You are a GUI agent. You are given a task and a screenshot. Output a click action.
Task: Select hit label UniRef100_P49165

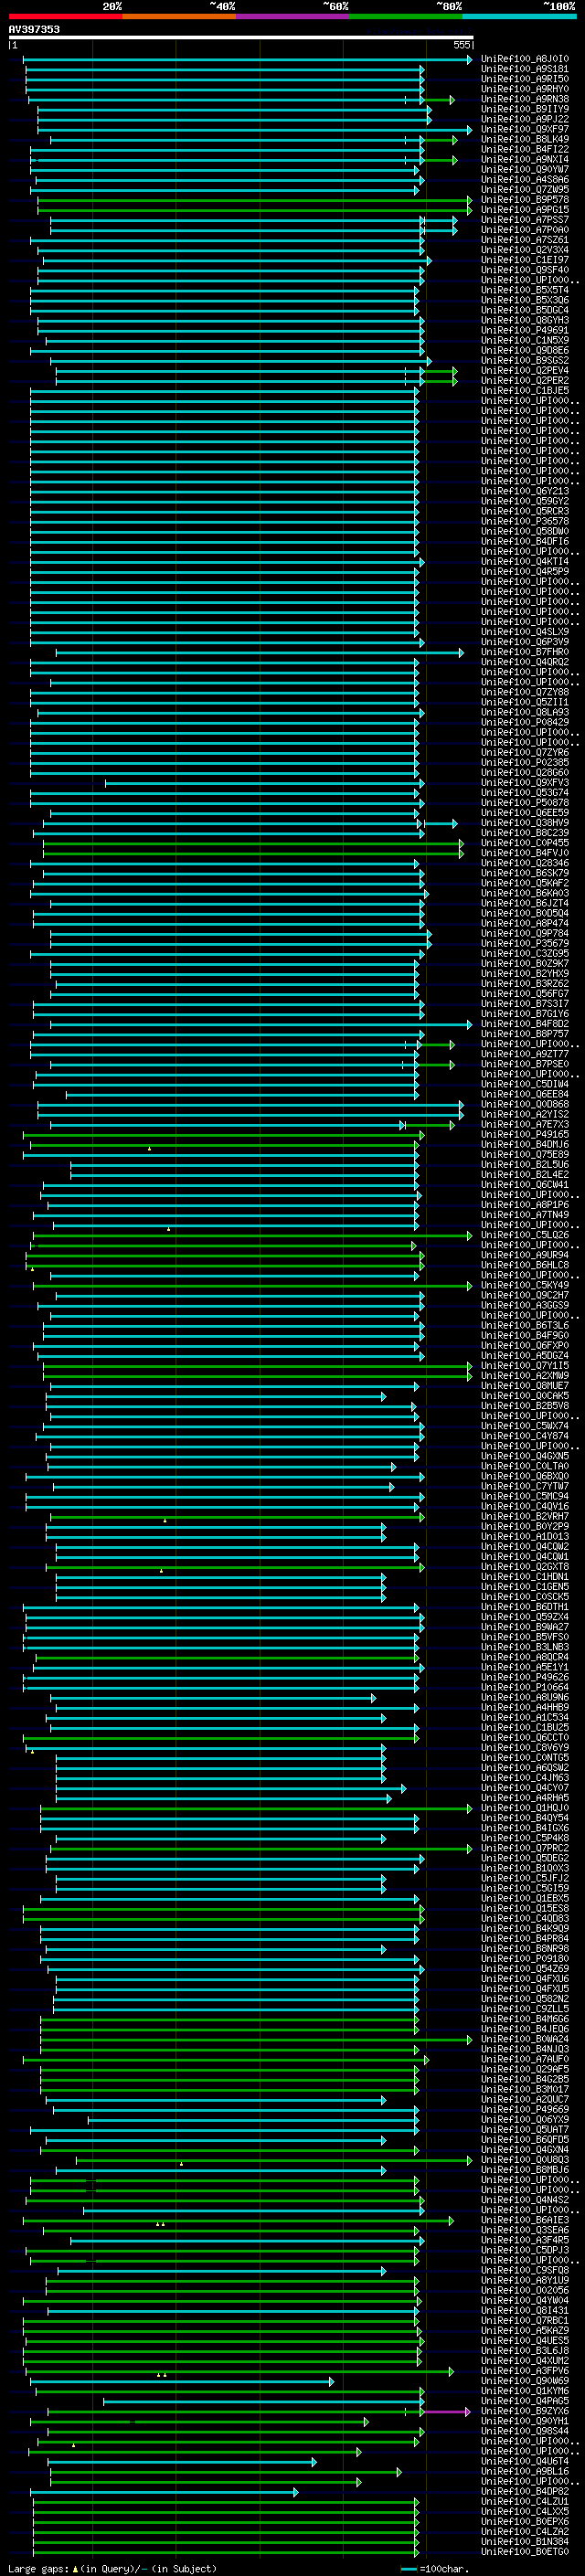point(525,1135)
